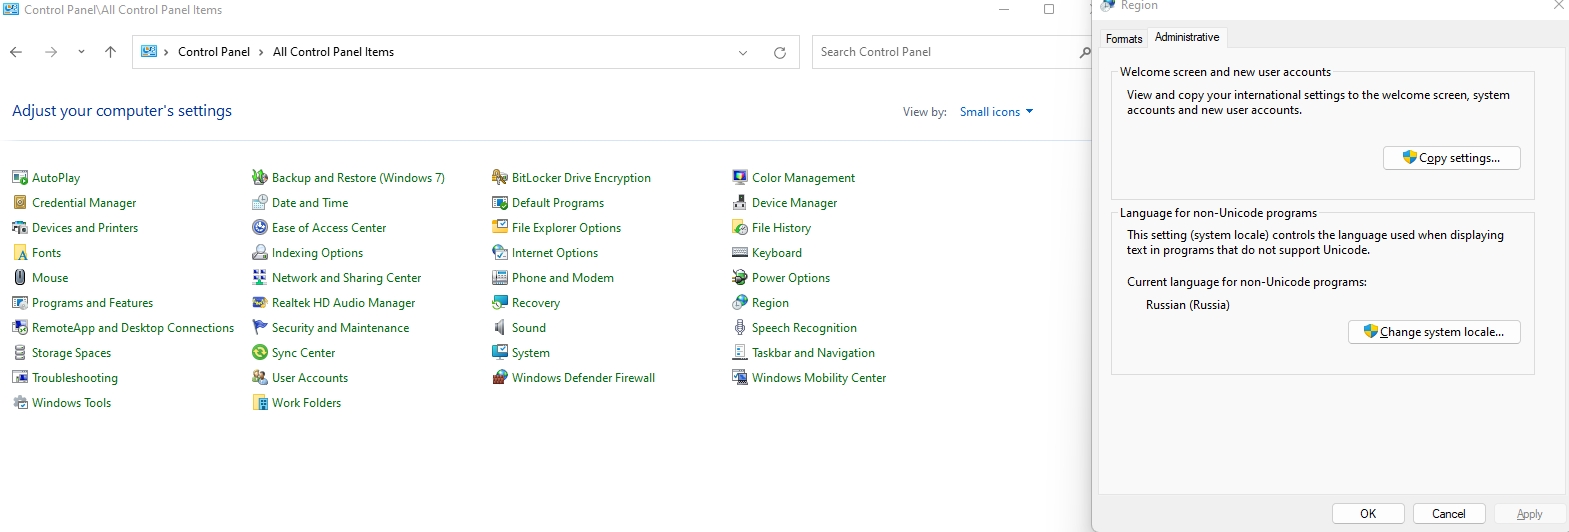Open the Network and Sharing Center link
The height and width of the screenshot is (532, 1569).
coord(346,278)
